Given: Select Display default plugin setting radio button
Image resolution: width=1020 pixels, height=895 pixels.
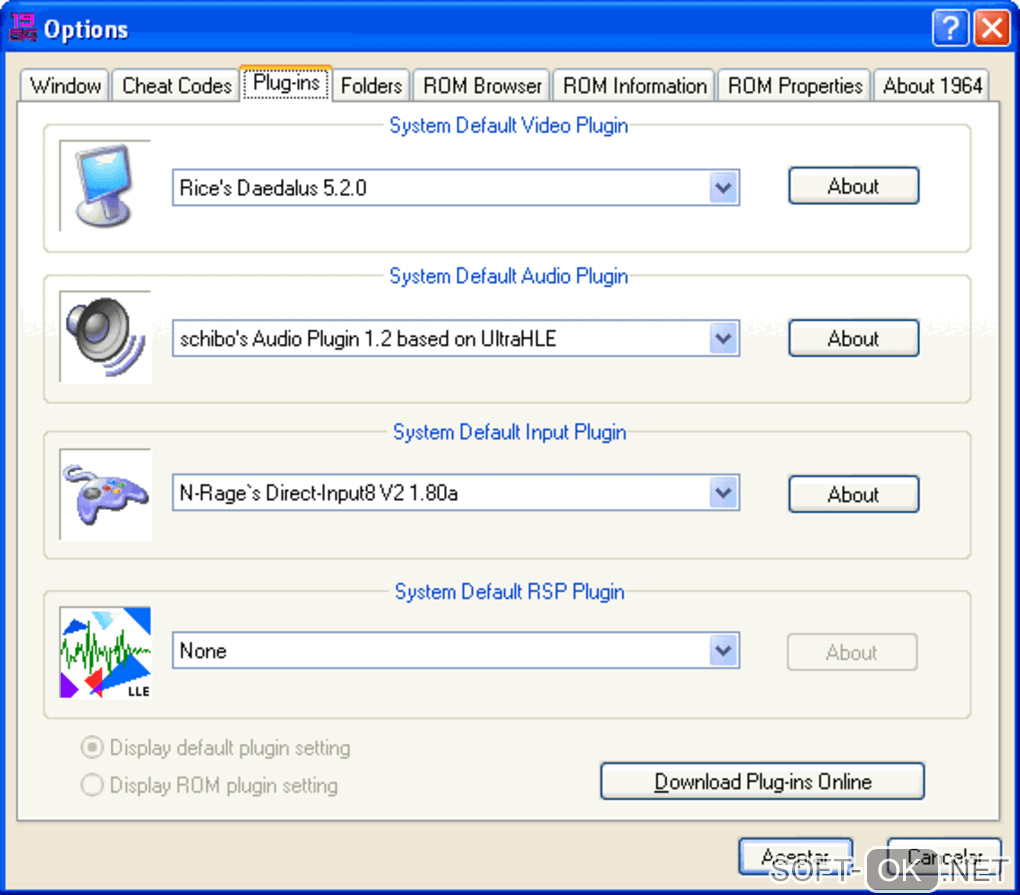Looking at the screenshot, I should [92, 747].
